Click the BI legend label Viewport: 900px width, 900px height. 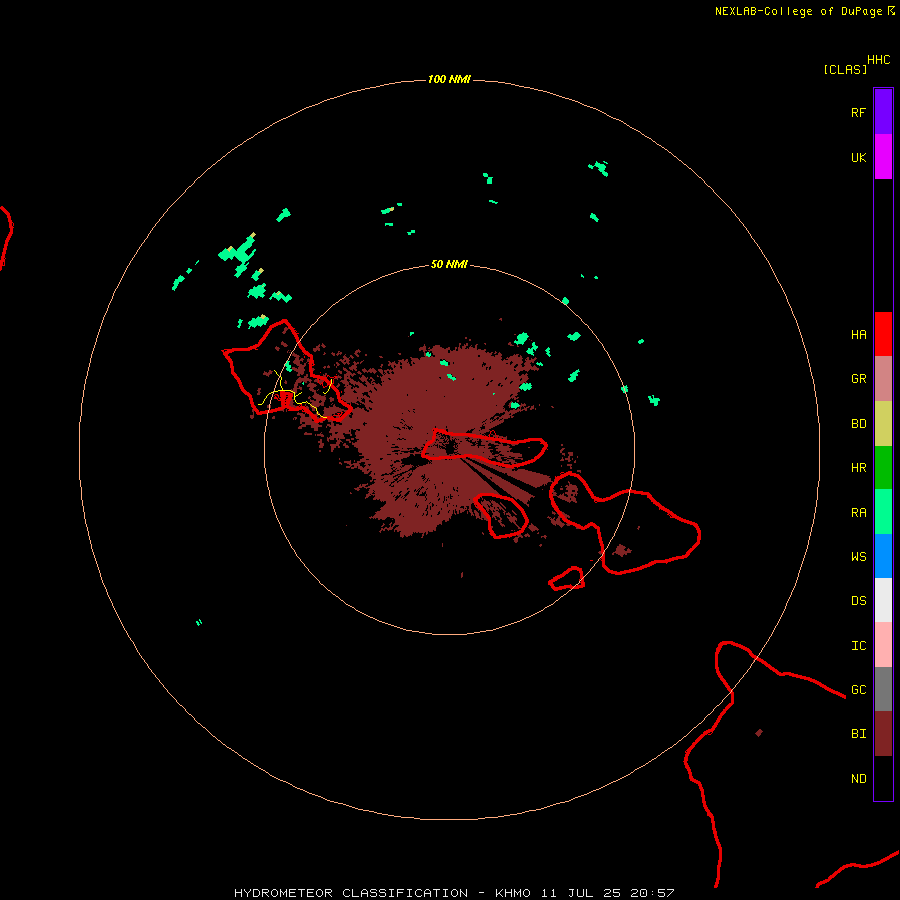[x=858, y=734]
